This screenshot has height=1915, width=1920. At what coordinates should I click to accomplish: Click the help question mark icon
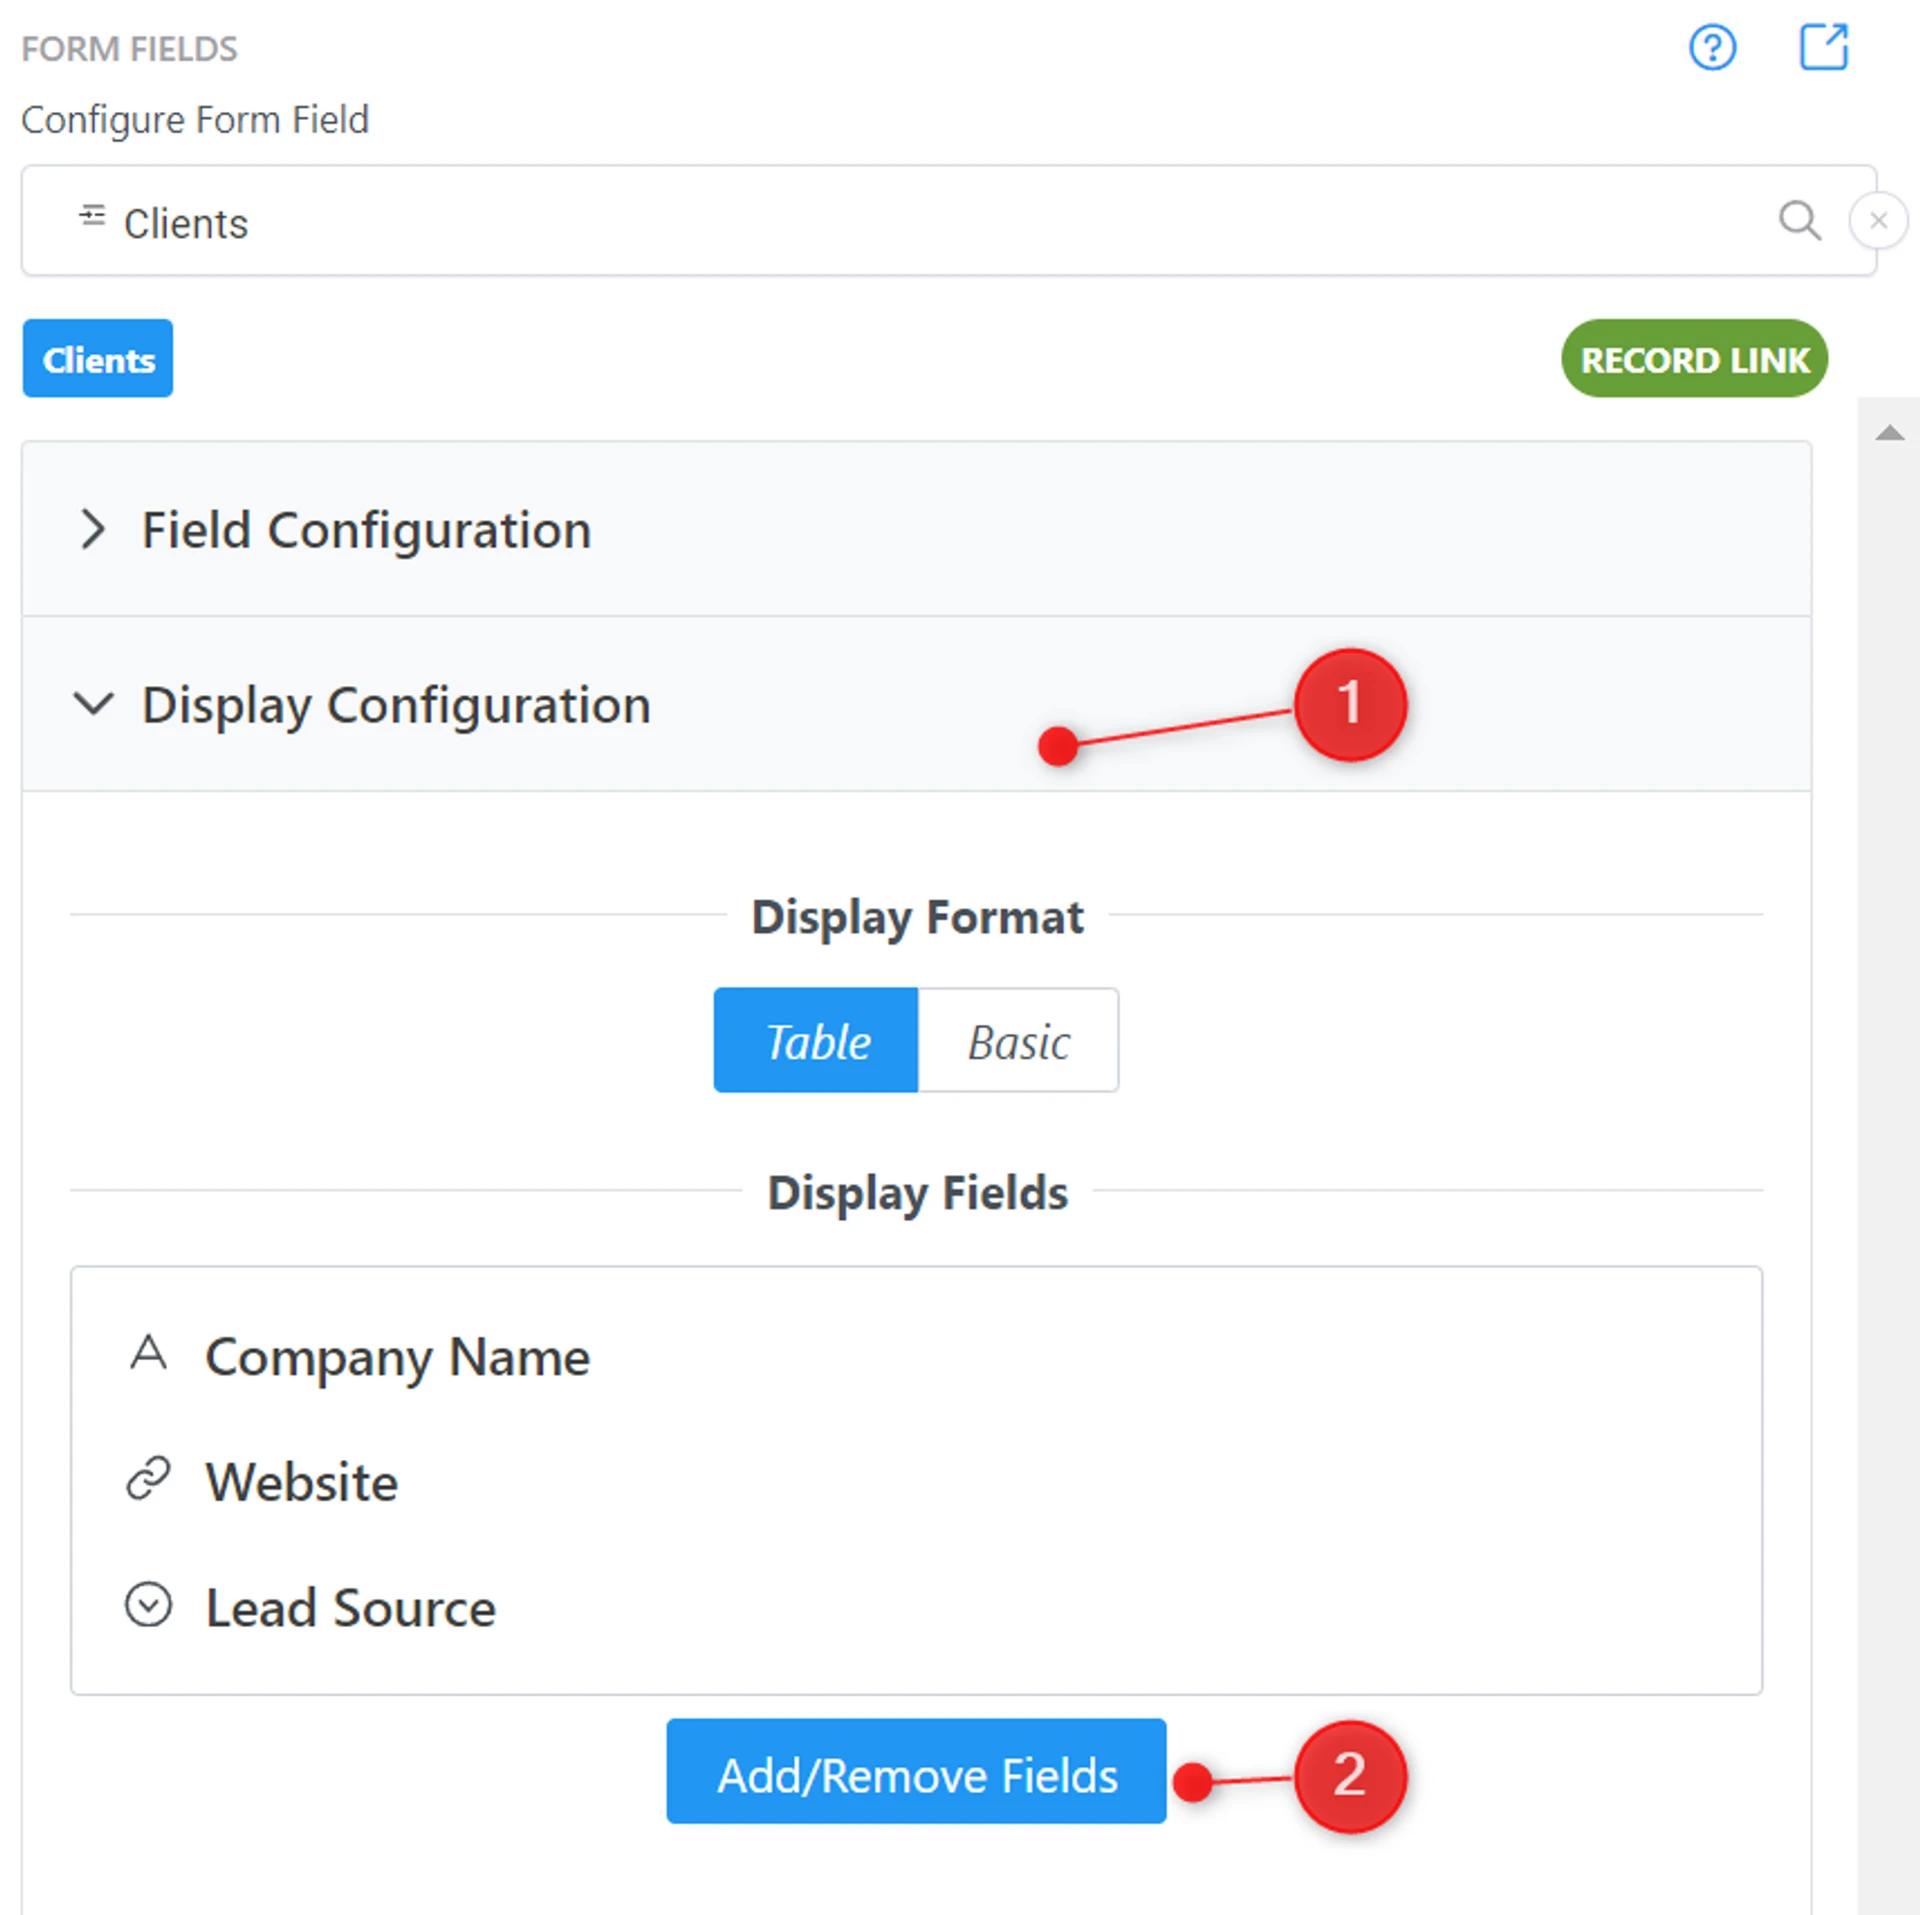coord(1711,48)
